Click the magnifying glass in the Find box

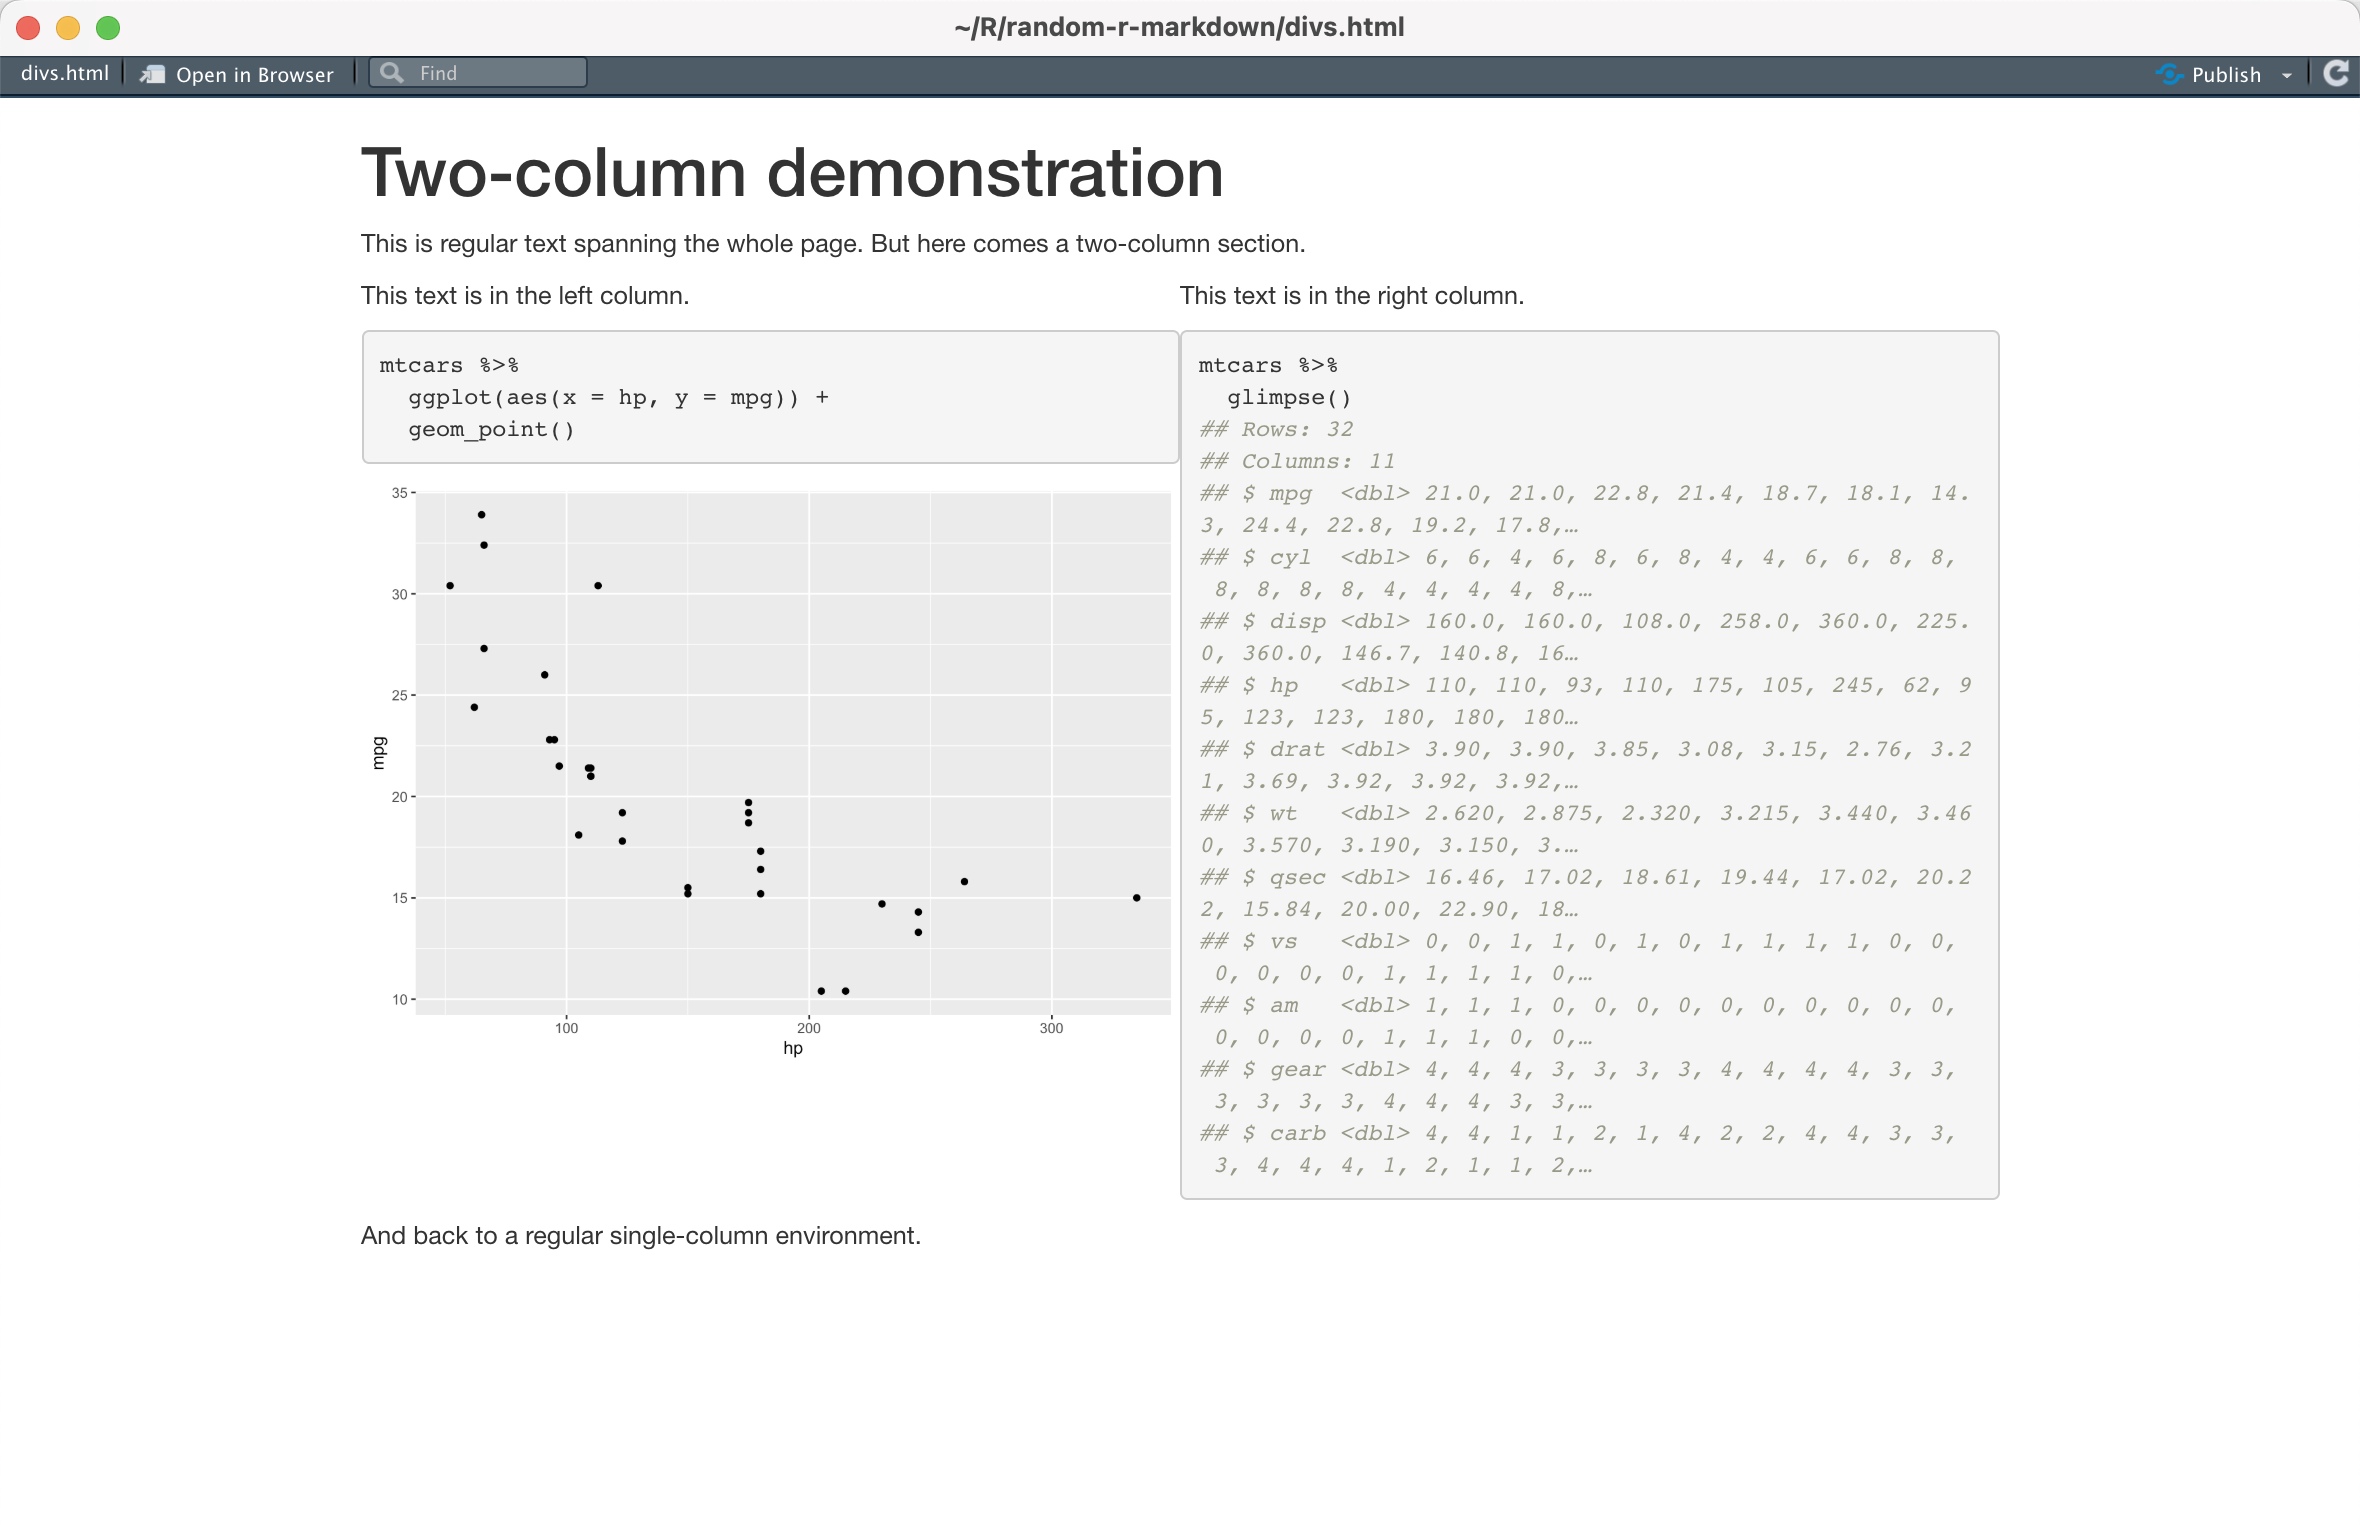point(391,72)
